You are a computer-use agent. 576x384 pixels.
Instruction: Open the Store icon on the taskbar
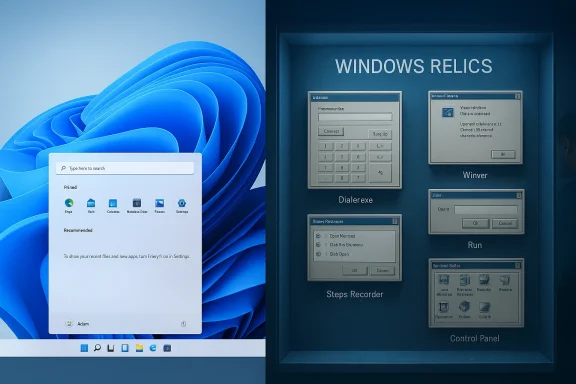pos(167,348)
